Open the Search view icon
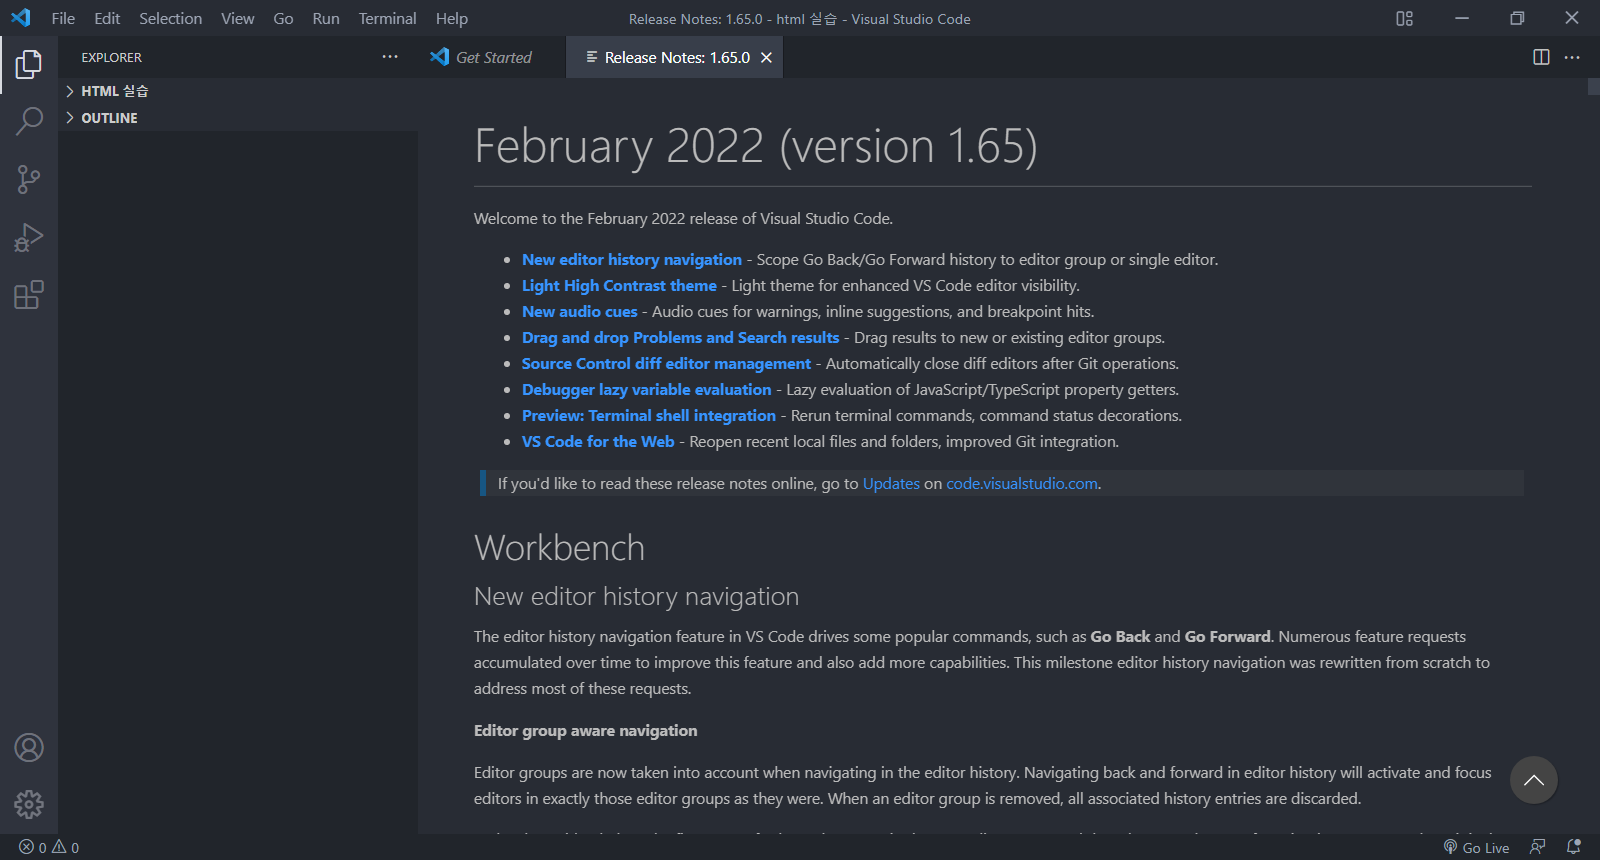The height and width of the screenshot is (860, 1600). coord(29,122)
